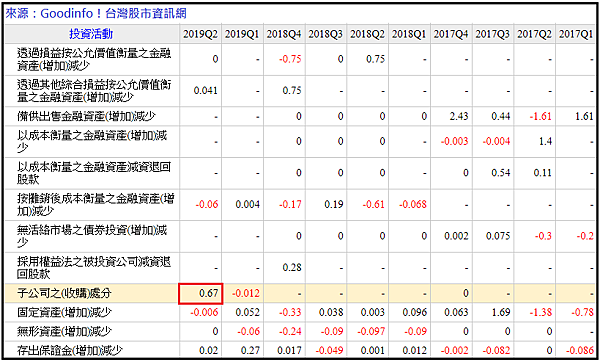This screenshot has width=600, height=362.
Task: Select the 2017Q2 column header
Action: coord(535,34)
